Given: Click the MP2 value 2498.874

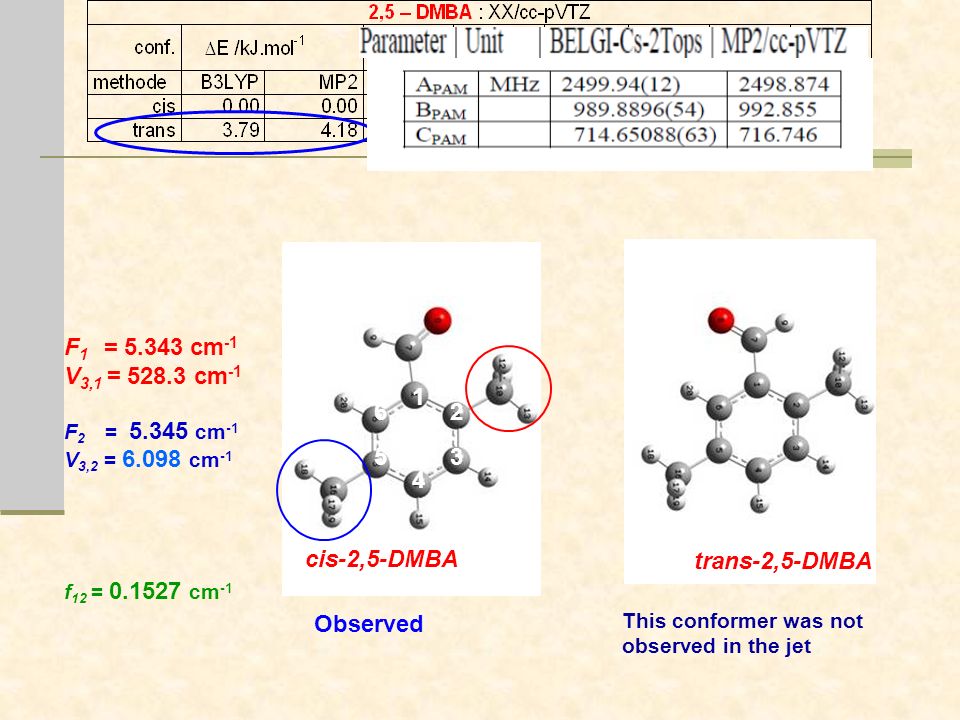Looking at the screenshot, I should pos(784,84).
